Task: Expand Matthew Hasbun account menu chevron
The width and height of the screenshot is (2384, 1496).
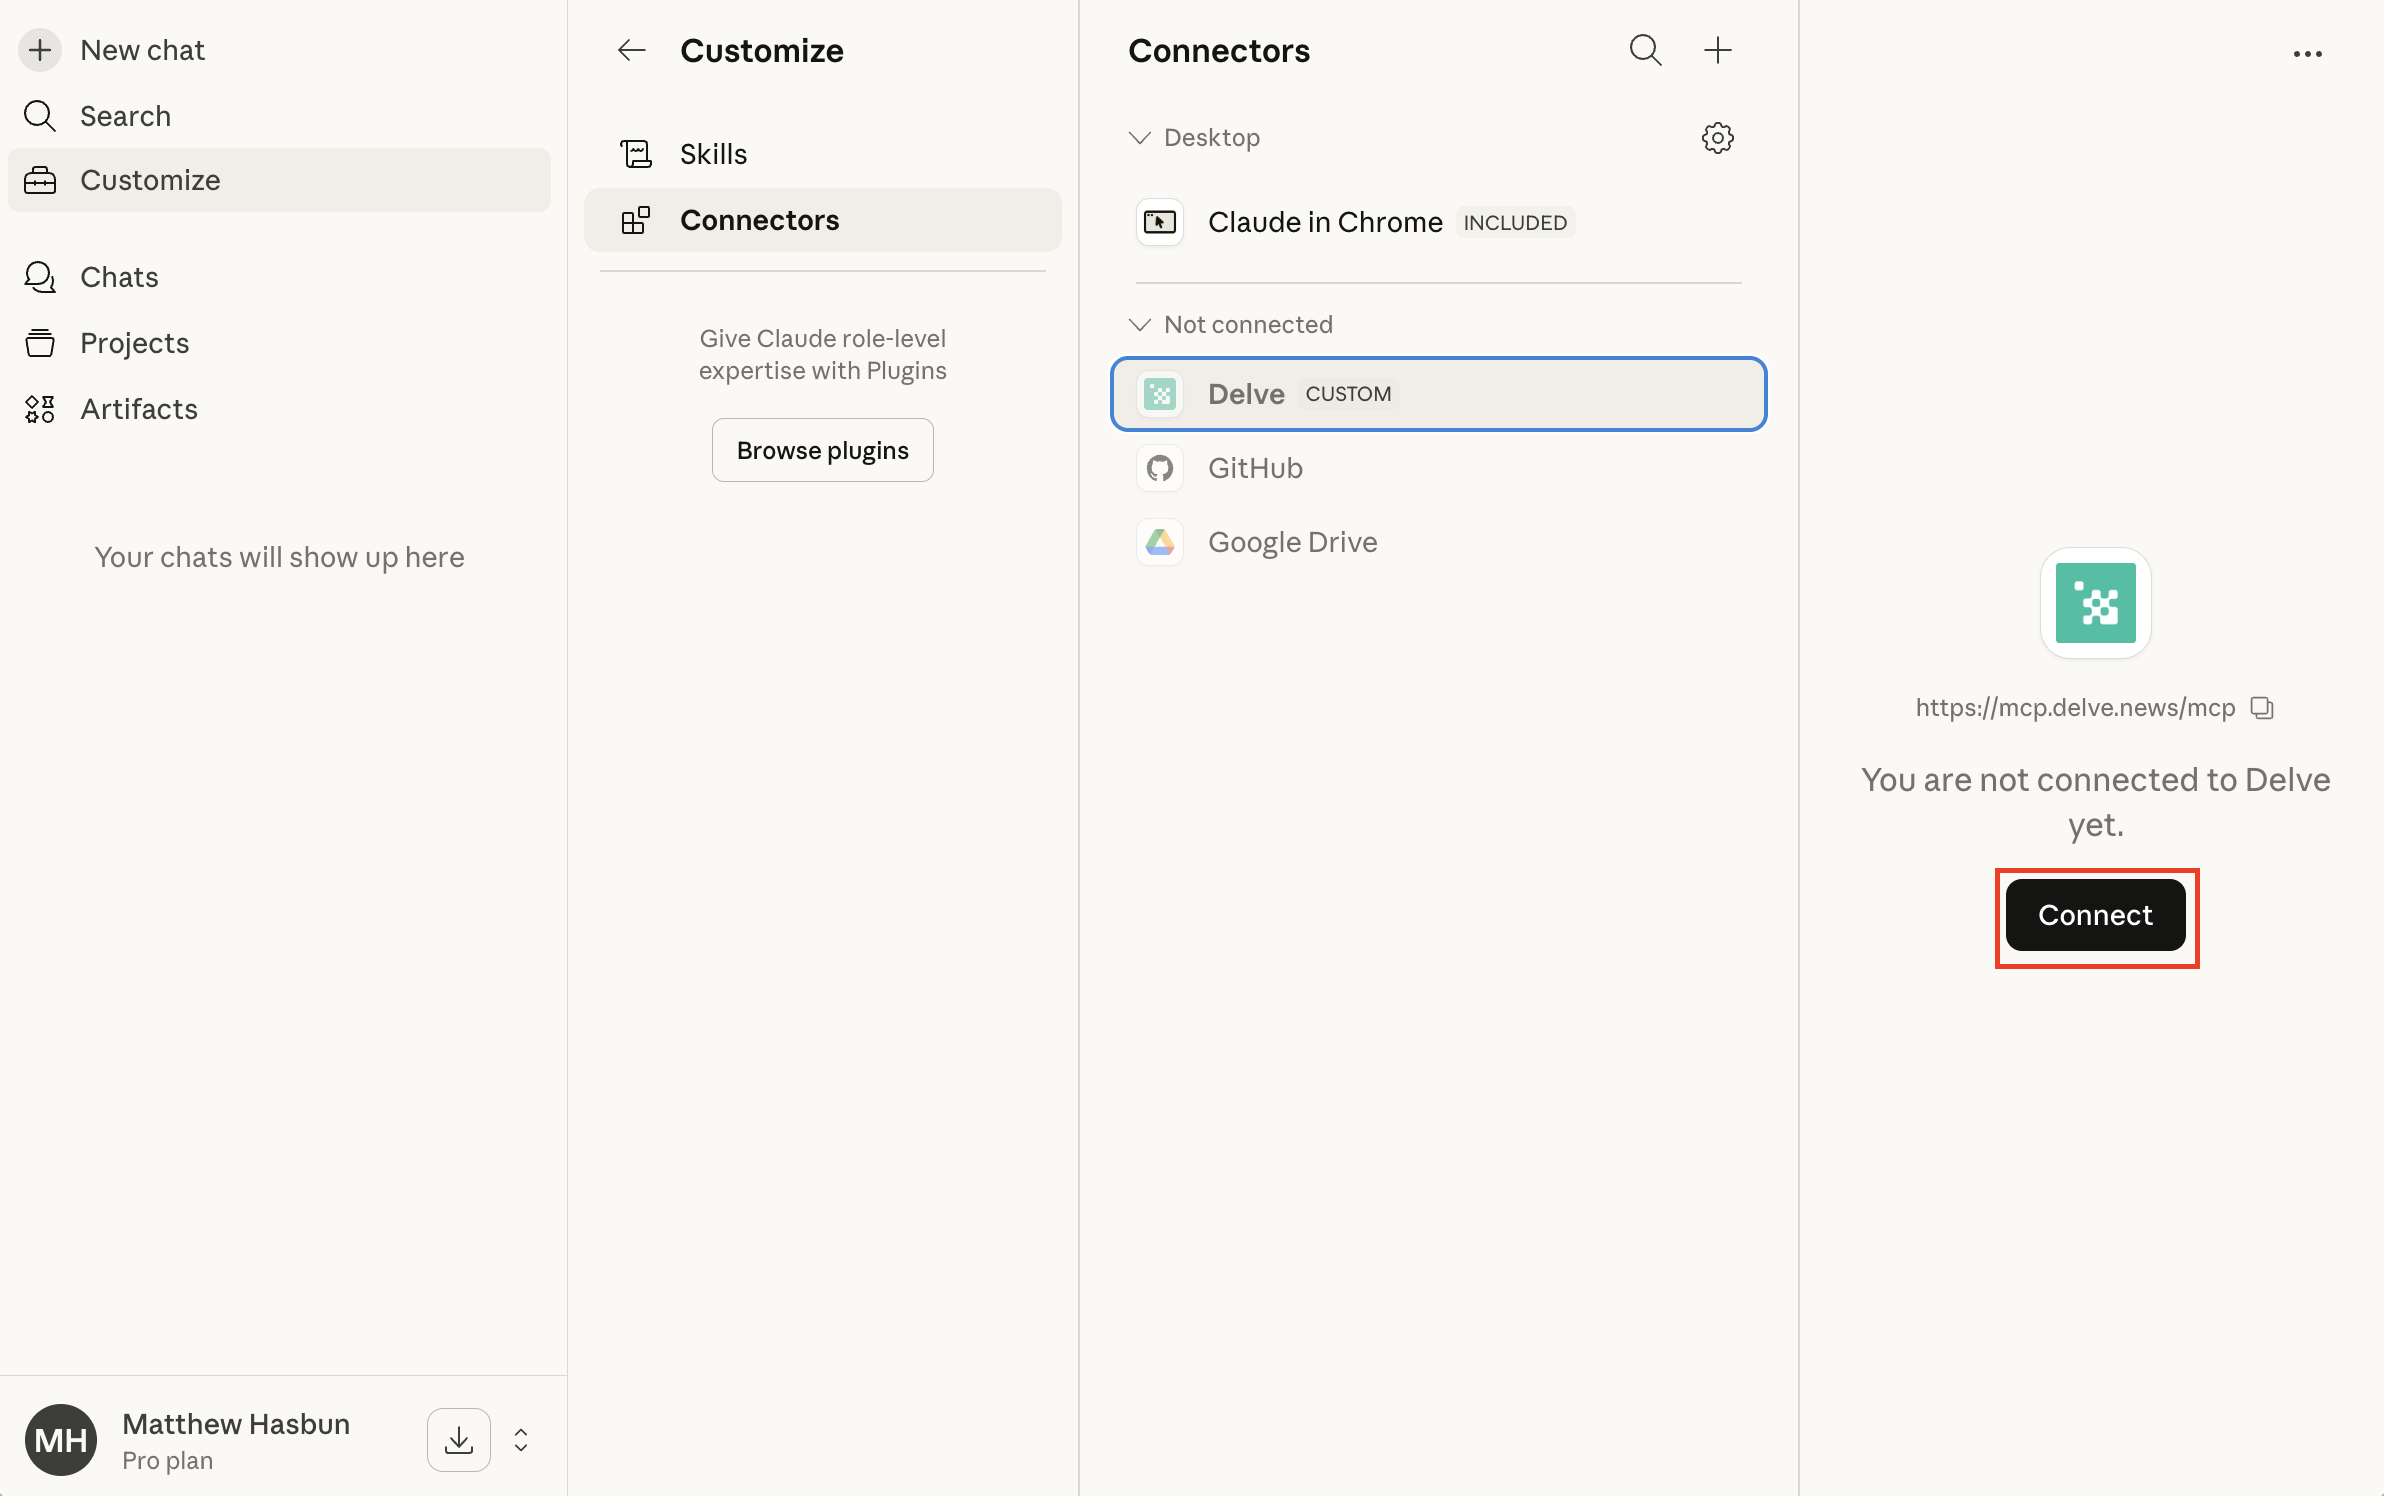Action: click(x=521, y=1440)
